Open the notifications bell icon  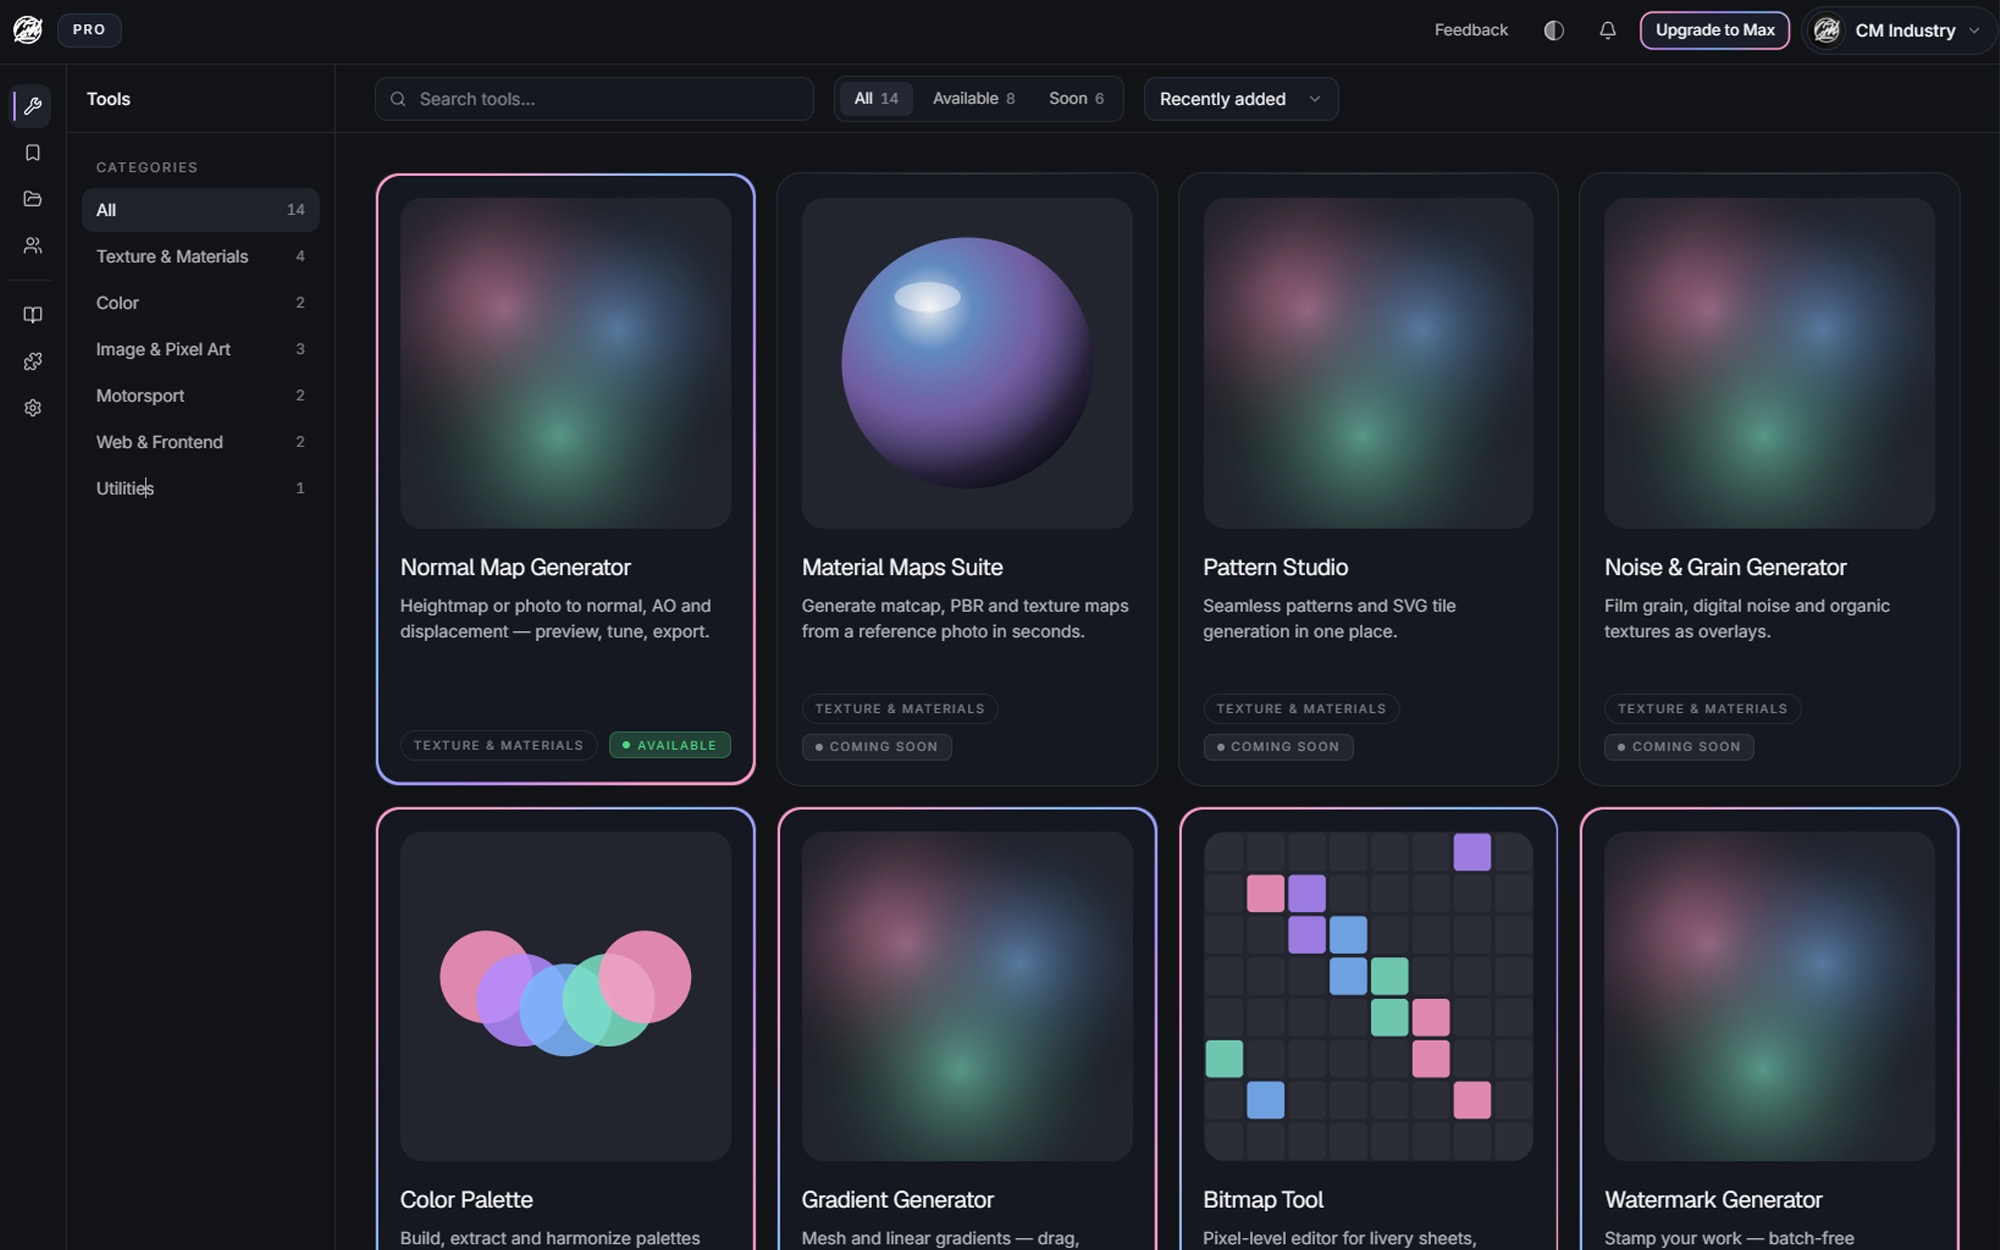[x=1607, y=30]
